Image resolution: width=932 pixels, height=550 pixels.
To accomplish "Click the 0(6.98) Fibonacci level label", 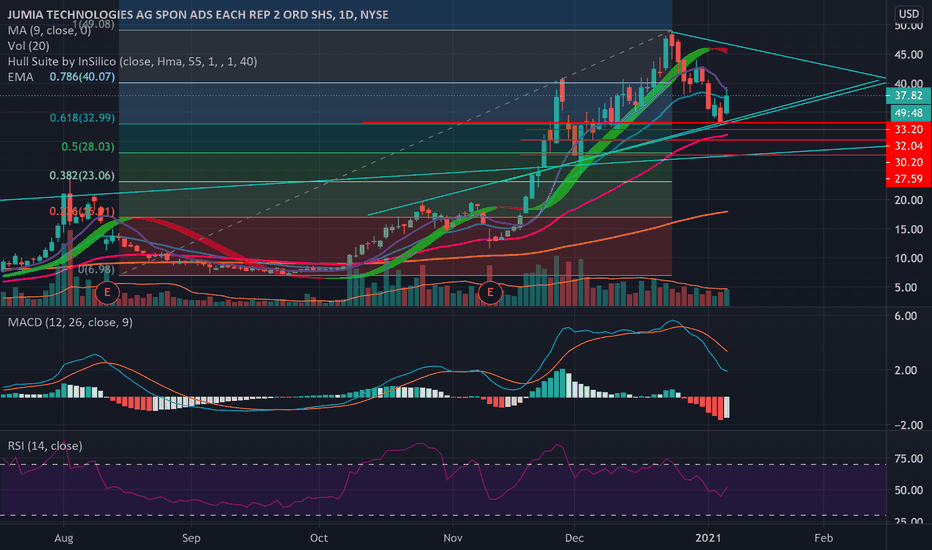I will 96,269.
